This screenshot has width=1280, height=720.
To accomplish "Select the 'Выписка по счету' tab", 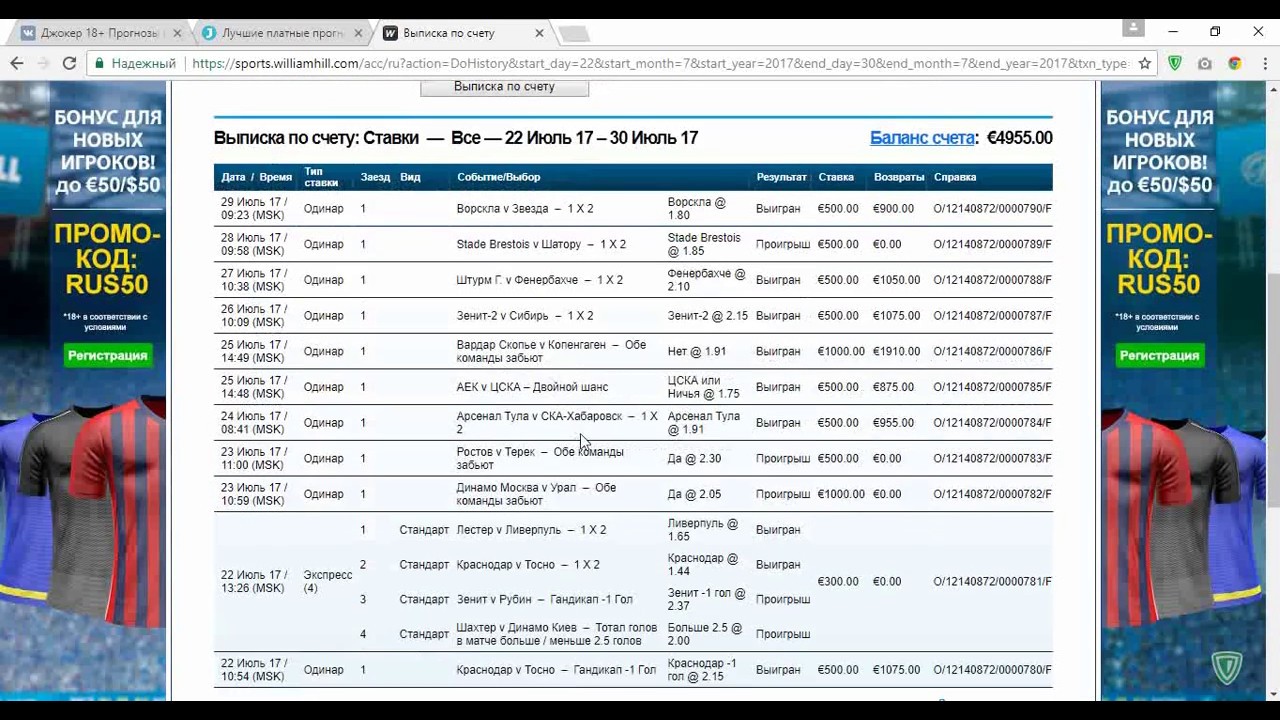I will pyautogui.click(x=460, y=33).
